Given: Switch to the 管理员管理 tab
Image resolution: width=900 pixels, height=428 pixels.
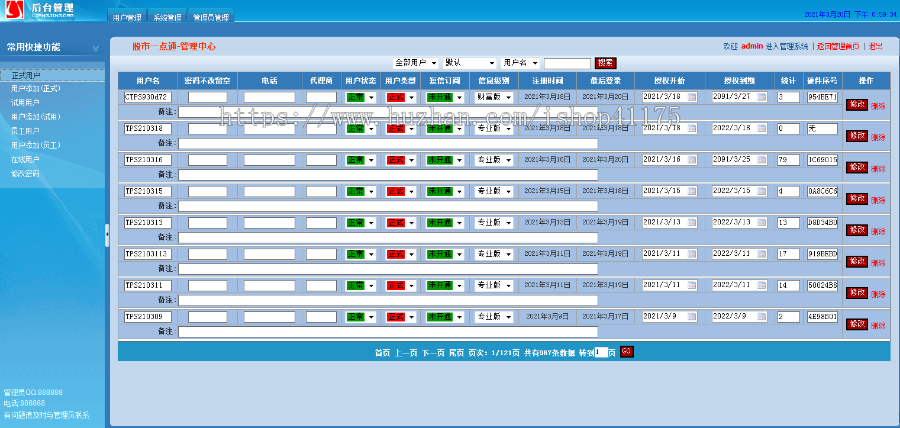Looking at the screenshot, I should point(211,18).
